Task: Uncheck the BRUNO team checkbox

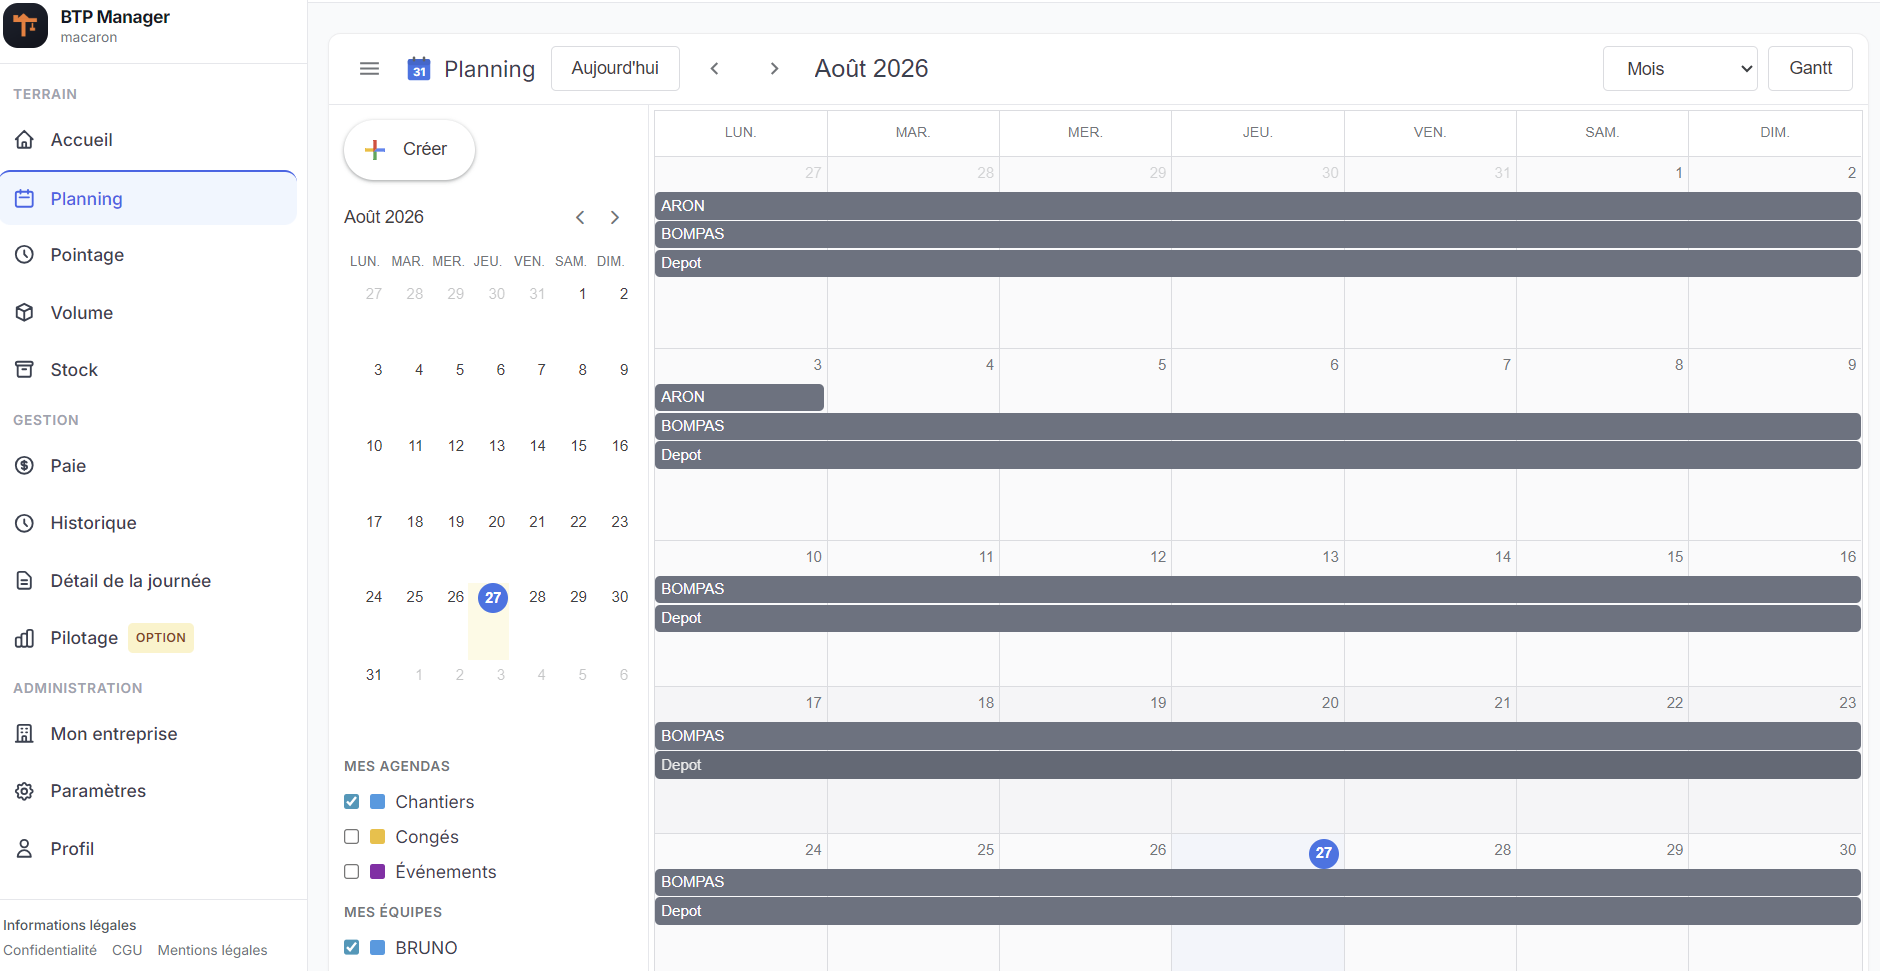Action: (x=352, y=948)
